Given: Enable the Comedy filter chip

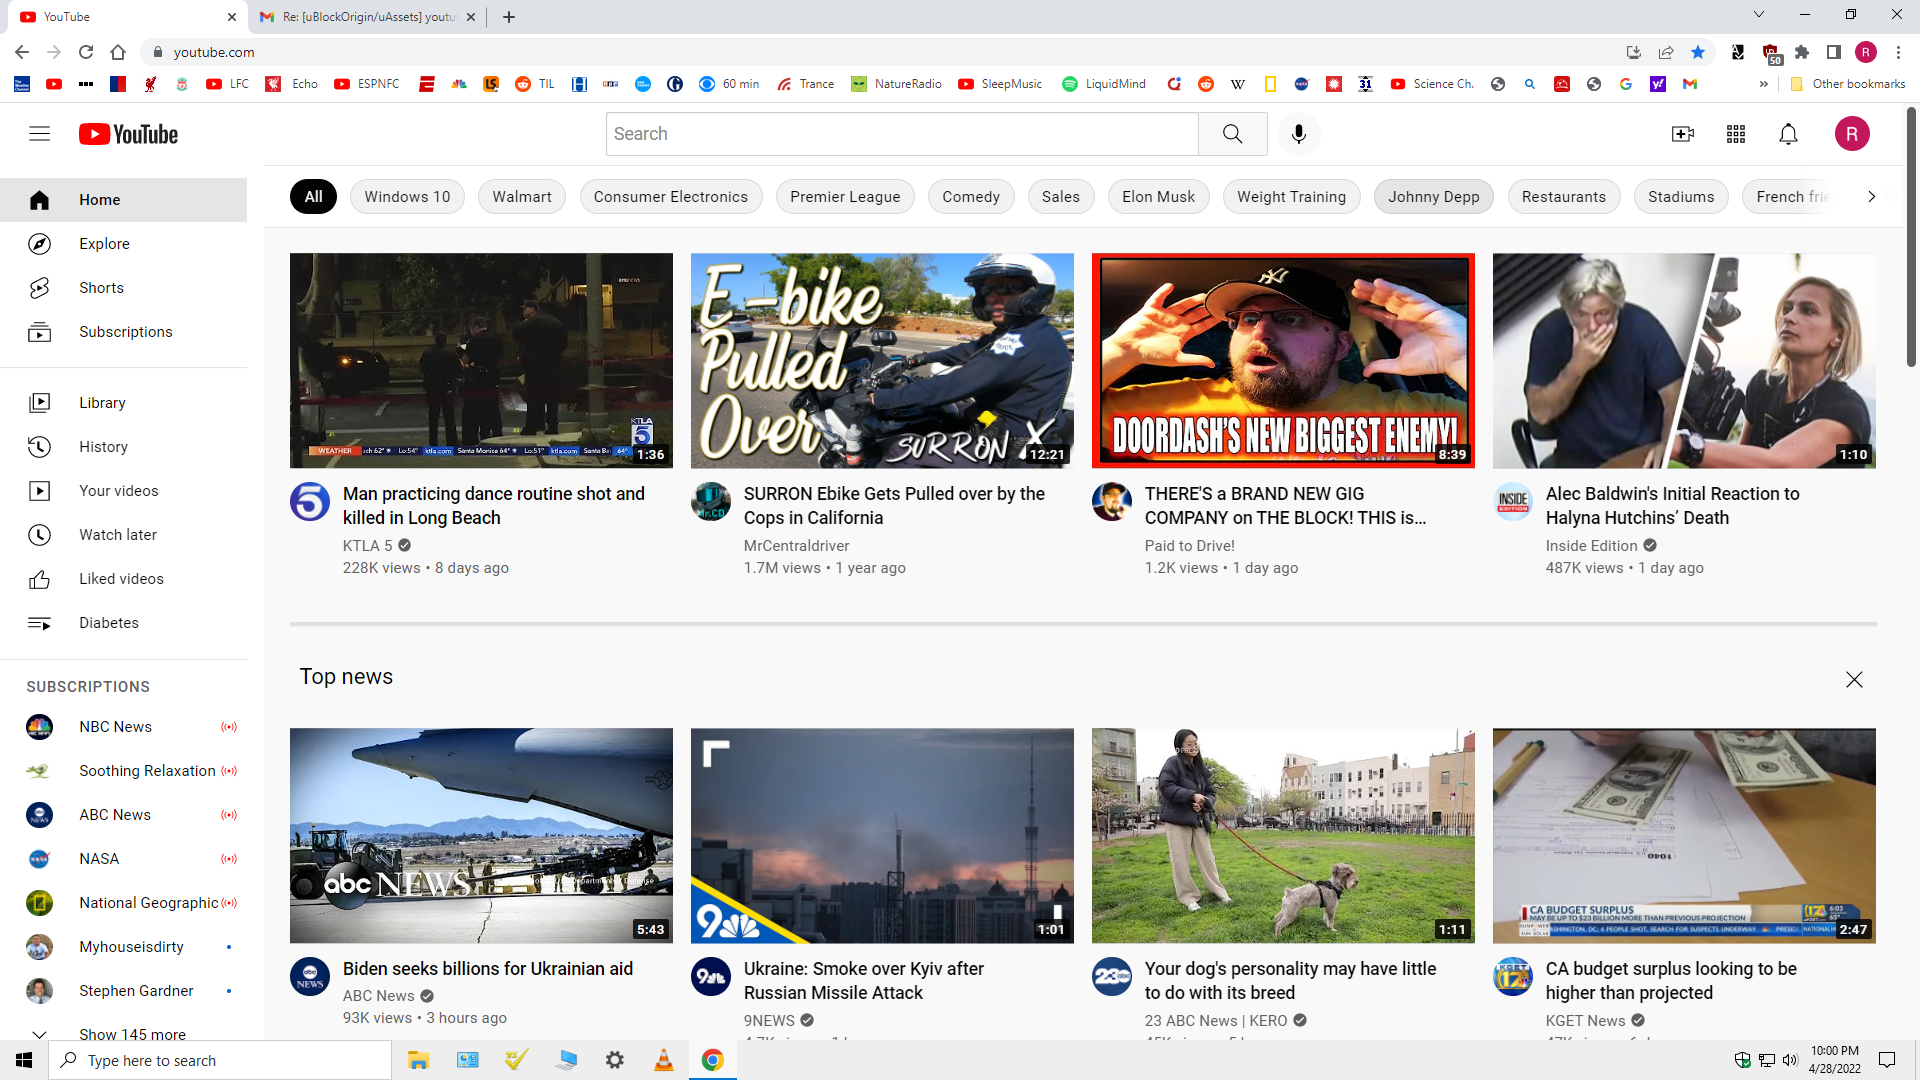Looking at the screenshot, I should [x=970, y=196].
